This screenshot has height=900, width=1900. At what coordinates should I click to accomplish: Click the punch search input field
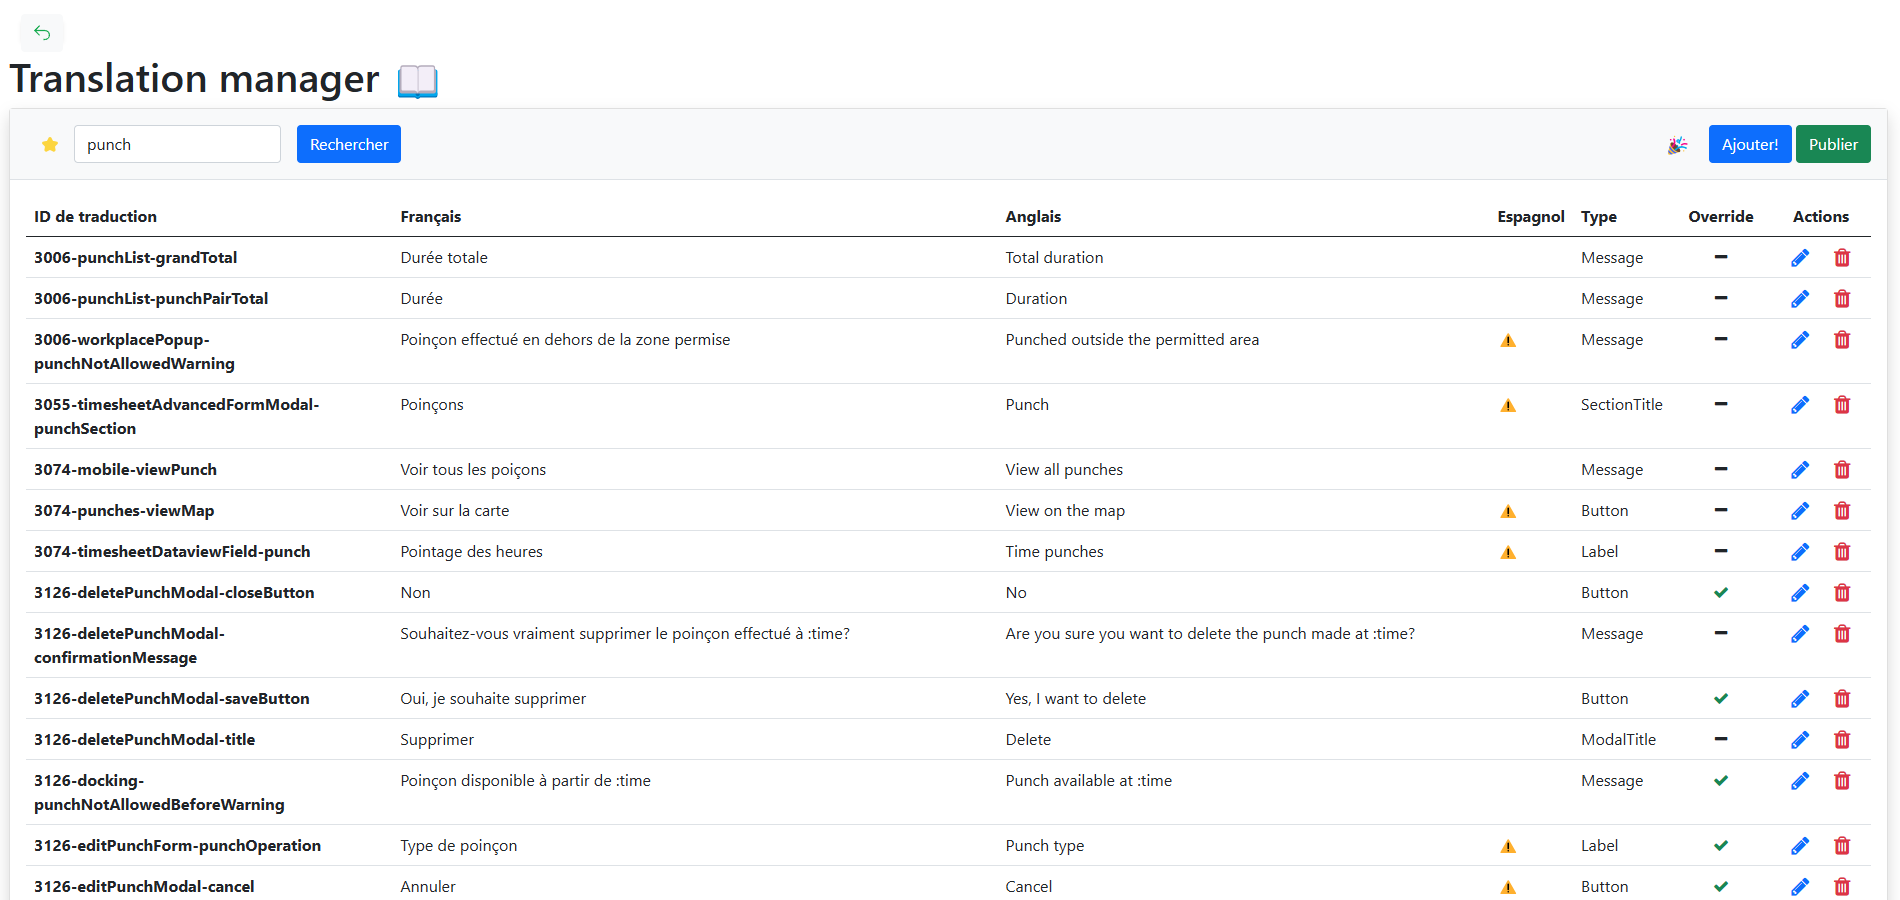177,145
